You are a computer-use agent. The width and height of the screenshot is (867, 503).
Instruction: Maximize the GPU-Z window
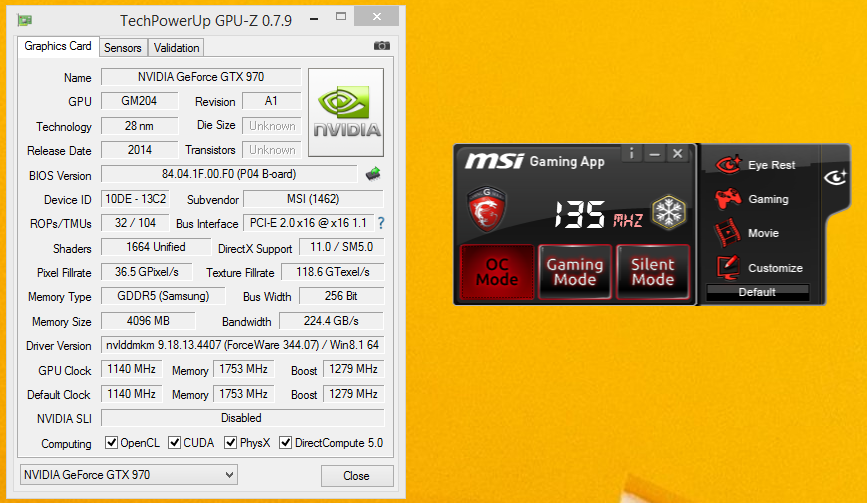pos(341,17)
